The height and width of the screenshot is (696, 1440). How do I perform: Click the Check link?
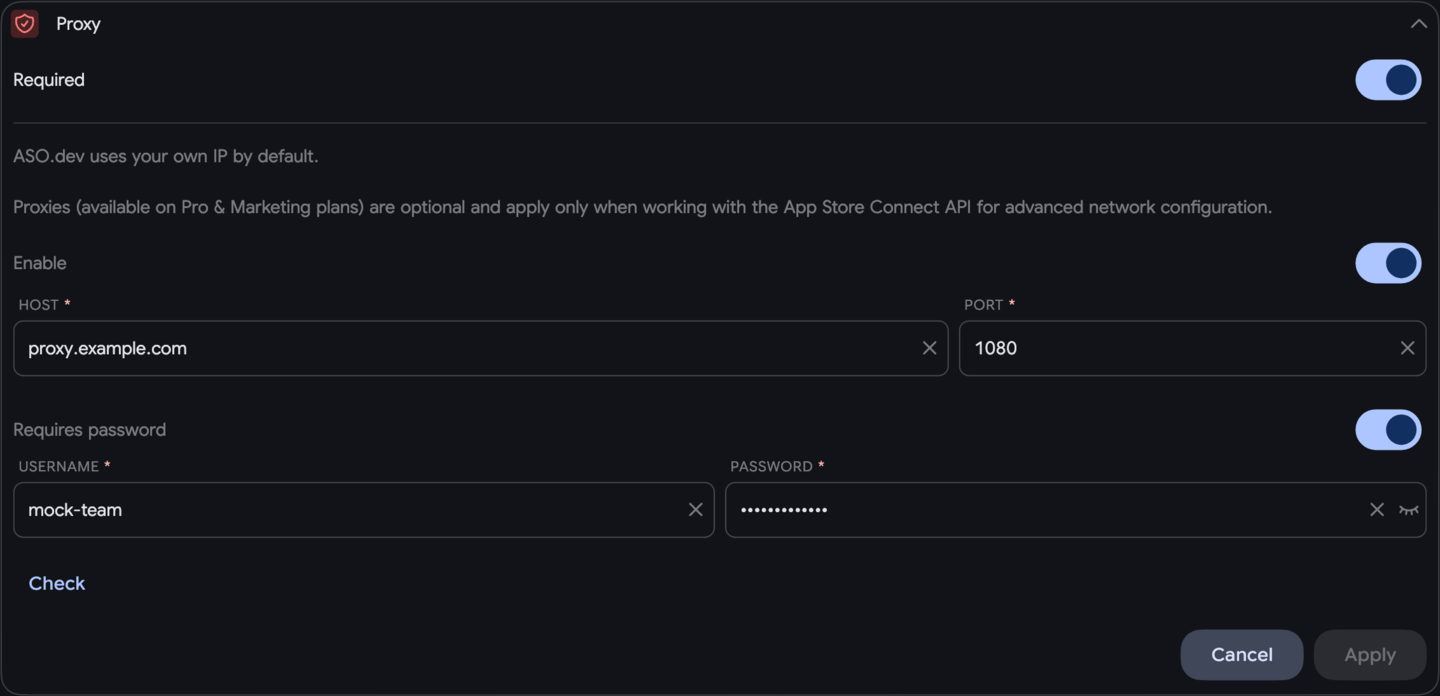(57, 583)
